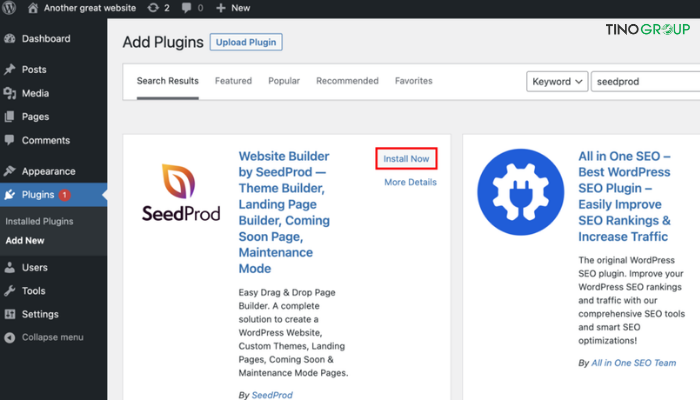Click the All in One SEO Team author link
The image size is (700, 400).
(633, 363)
